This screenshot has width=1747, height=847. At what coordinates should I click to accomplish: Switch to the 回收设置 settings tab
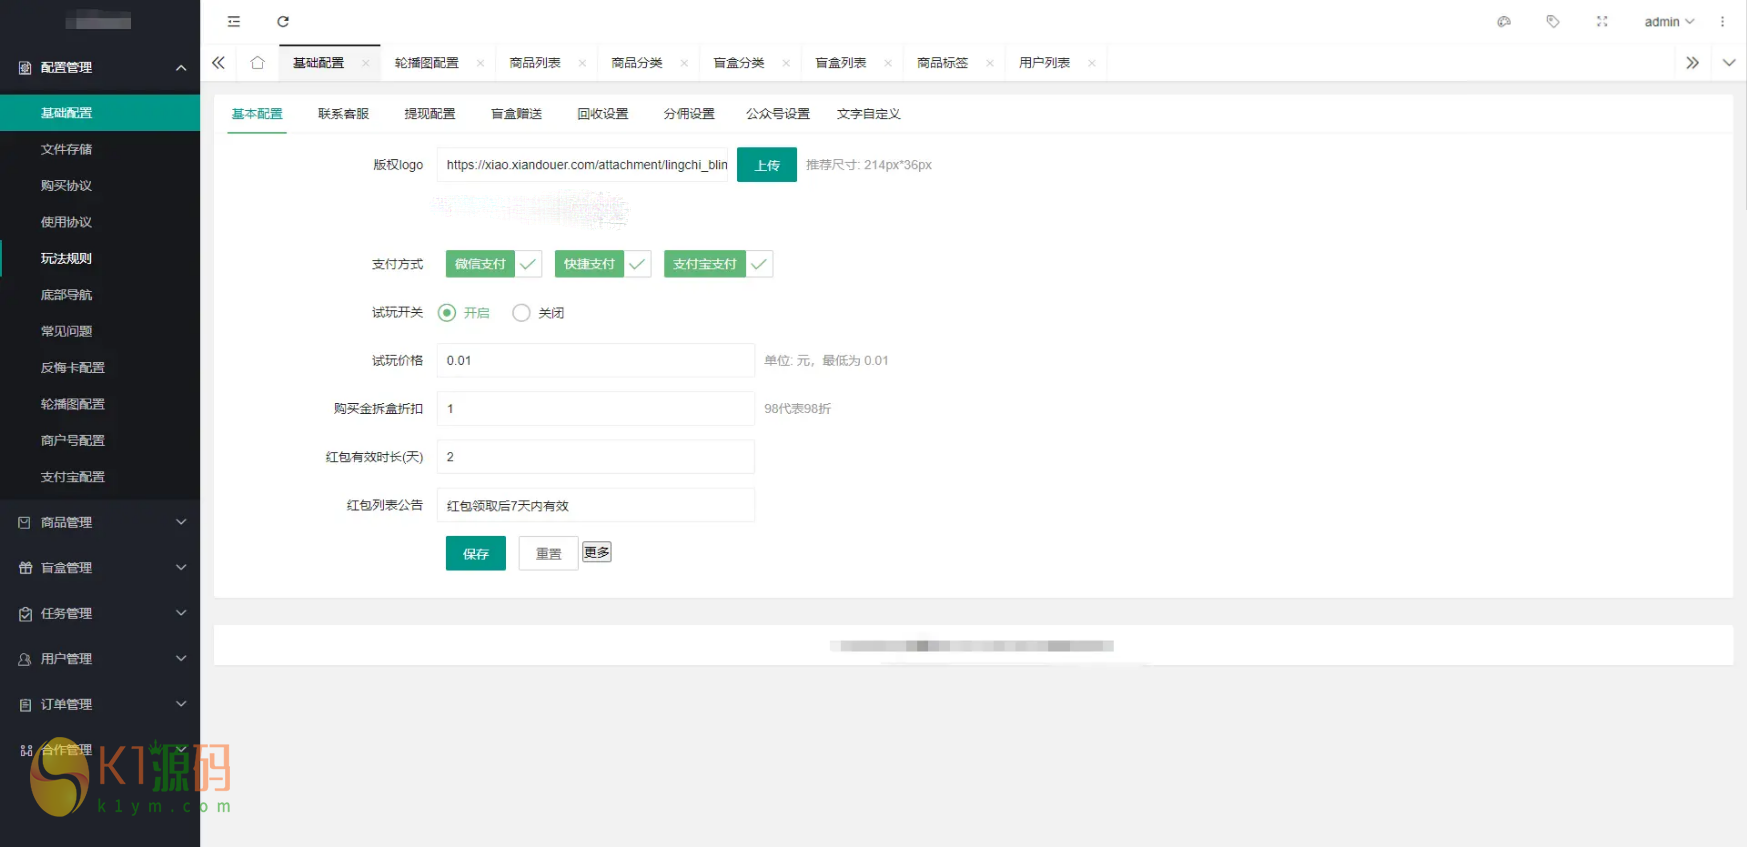[x=603, y=114]
